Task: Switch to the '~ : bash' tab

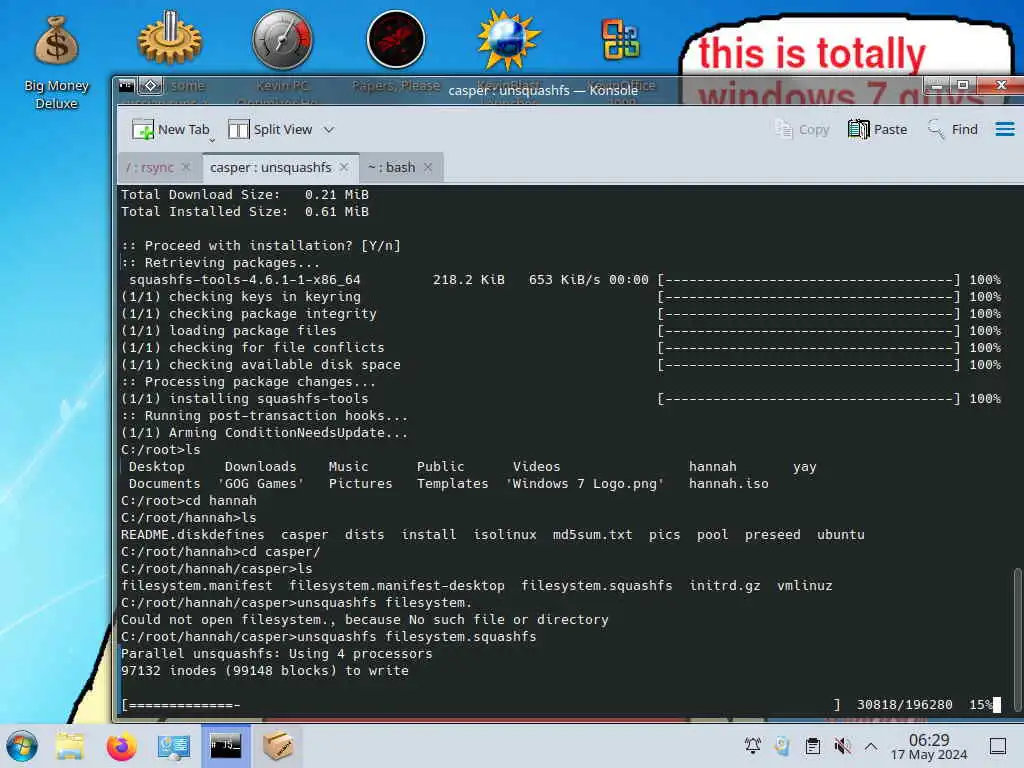Action: [x=392, y=168]
